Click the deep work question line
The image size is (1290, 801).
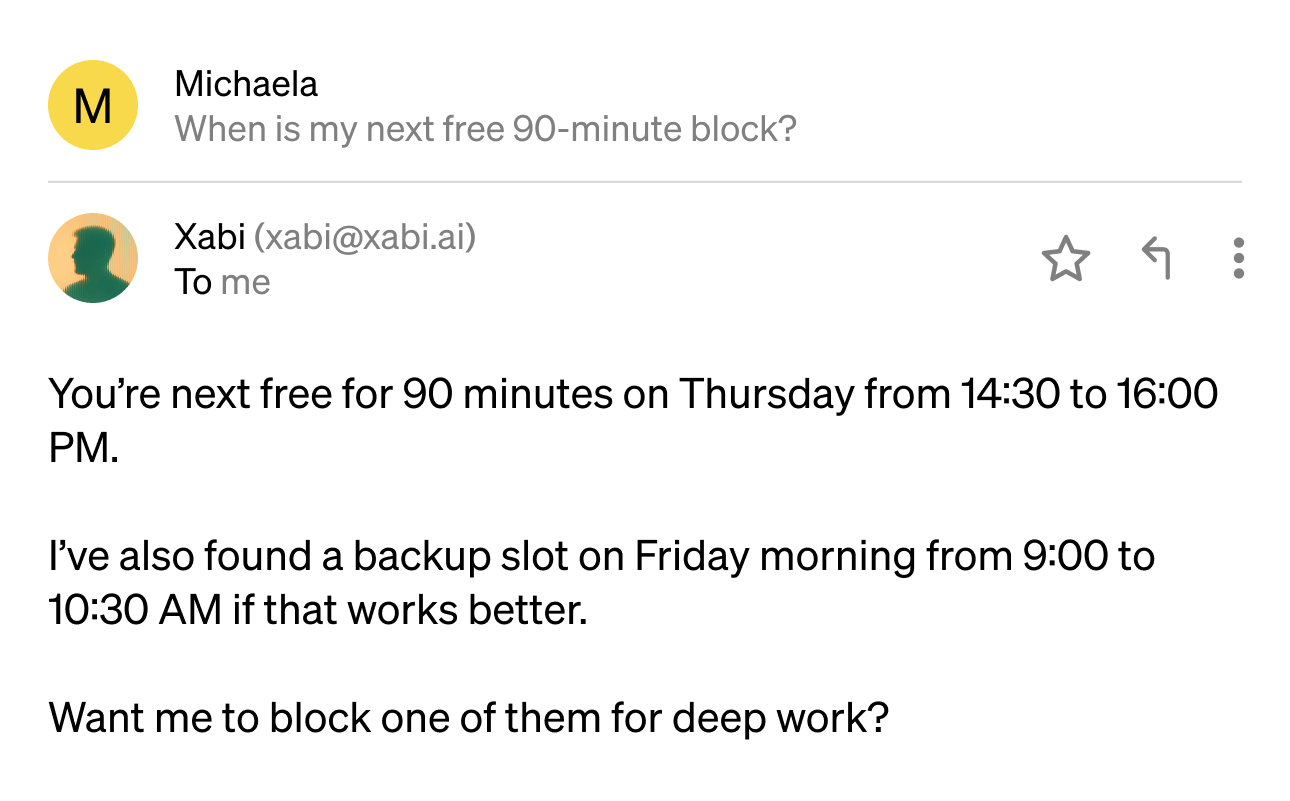click(469, 718)
